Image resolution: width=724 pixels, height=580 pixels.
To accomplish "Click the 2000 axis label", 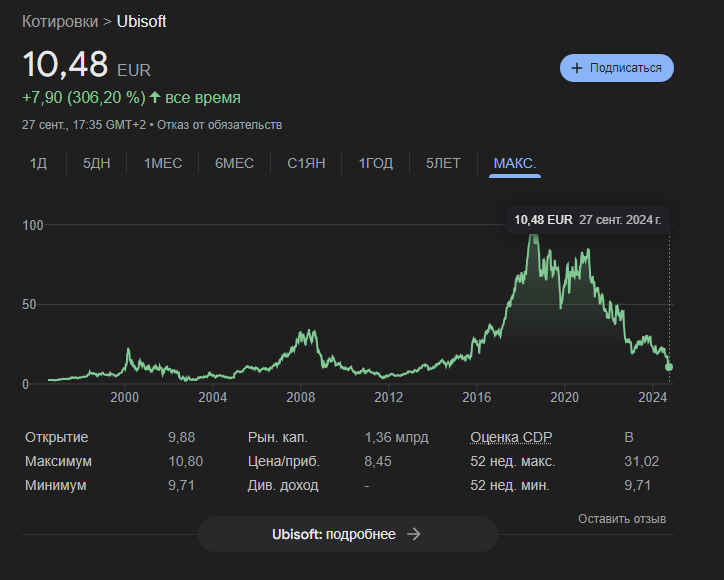I will tap(124, 397).
